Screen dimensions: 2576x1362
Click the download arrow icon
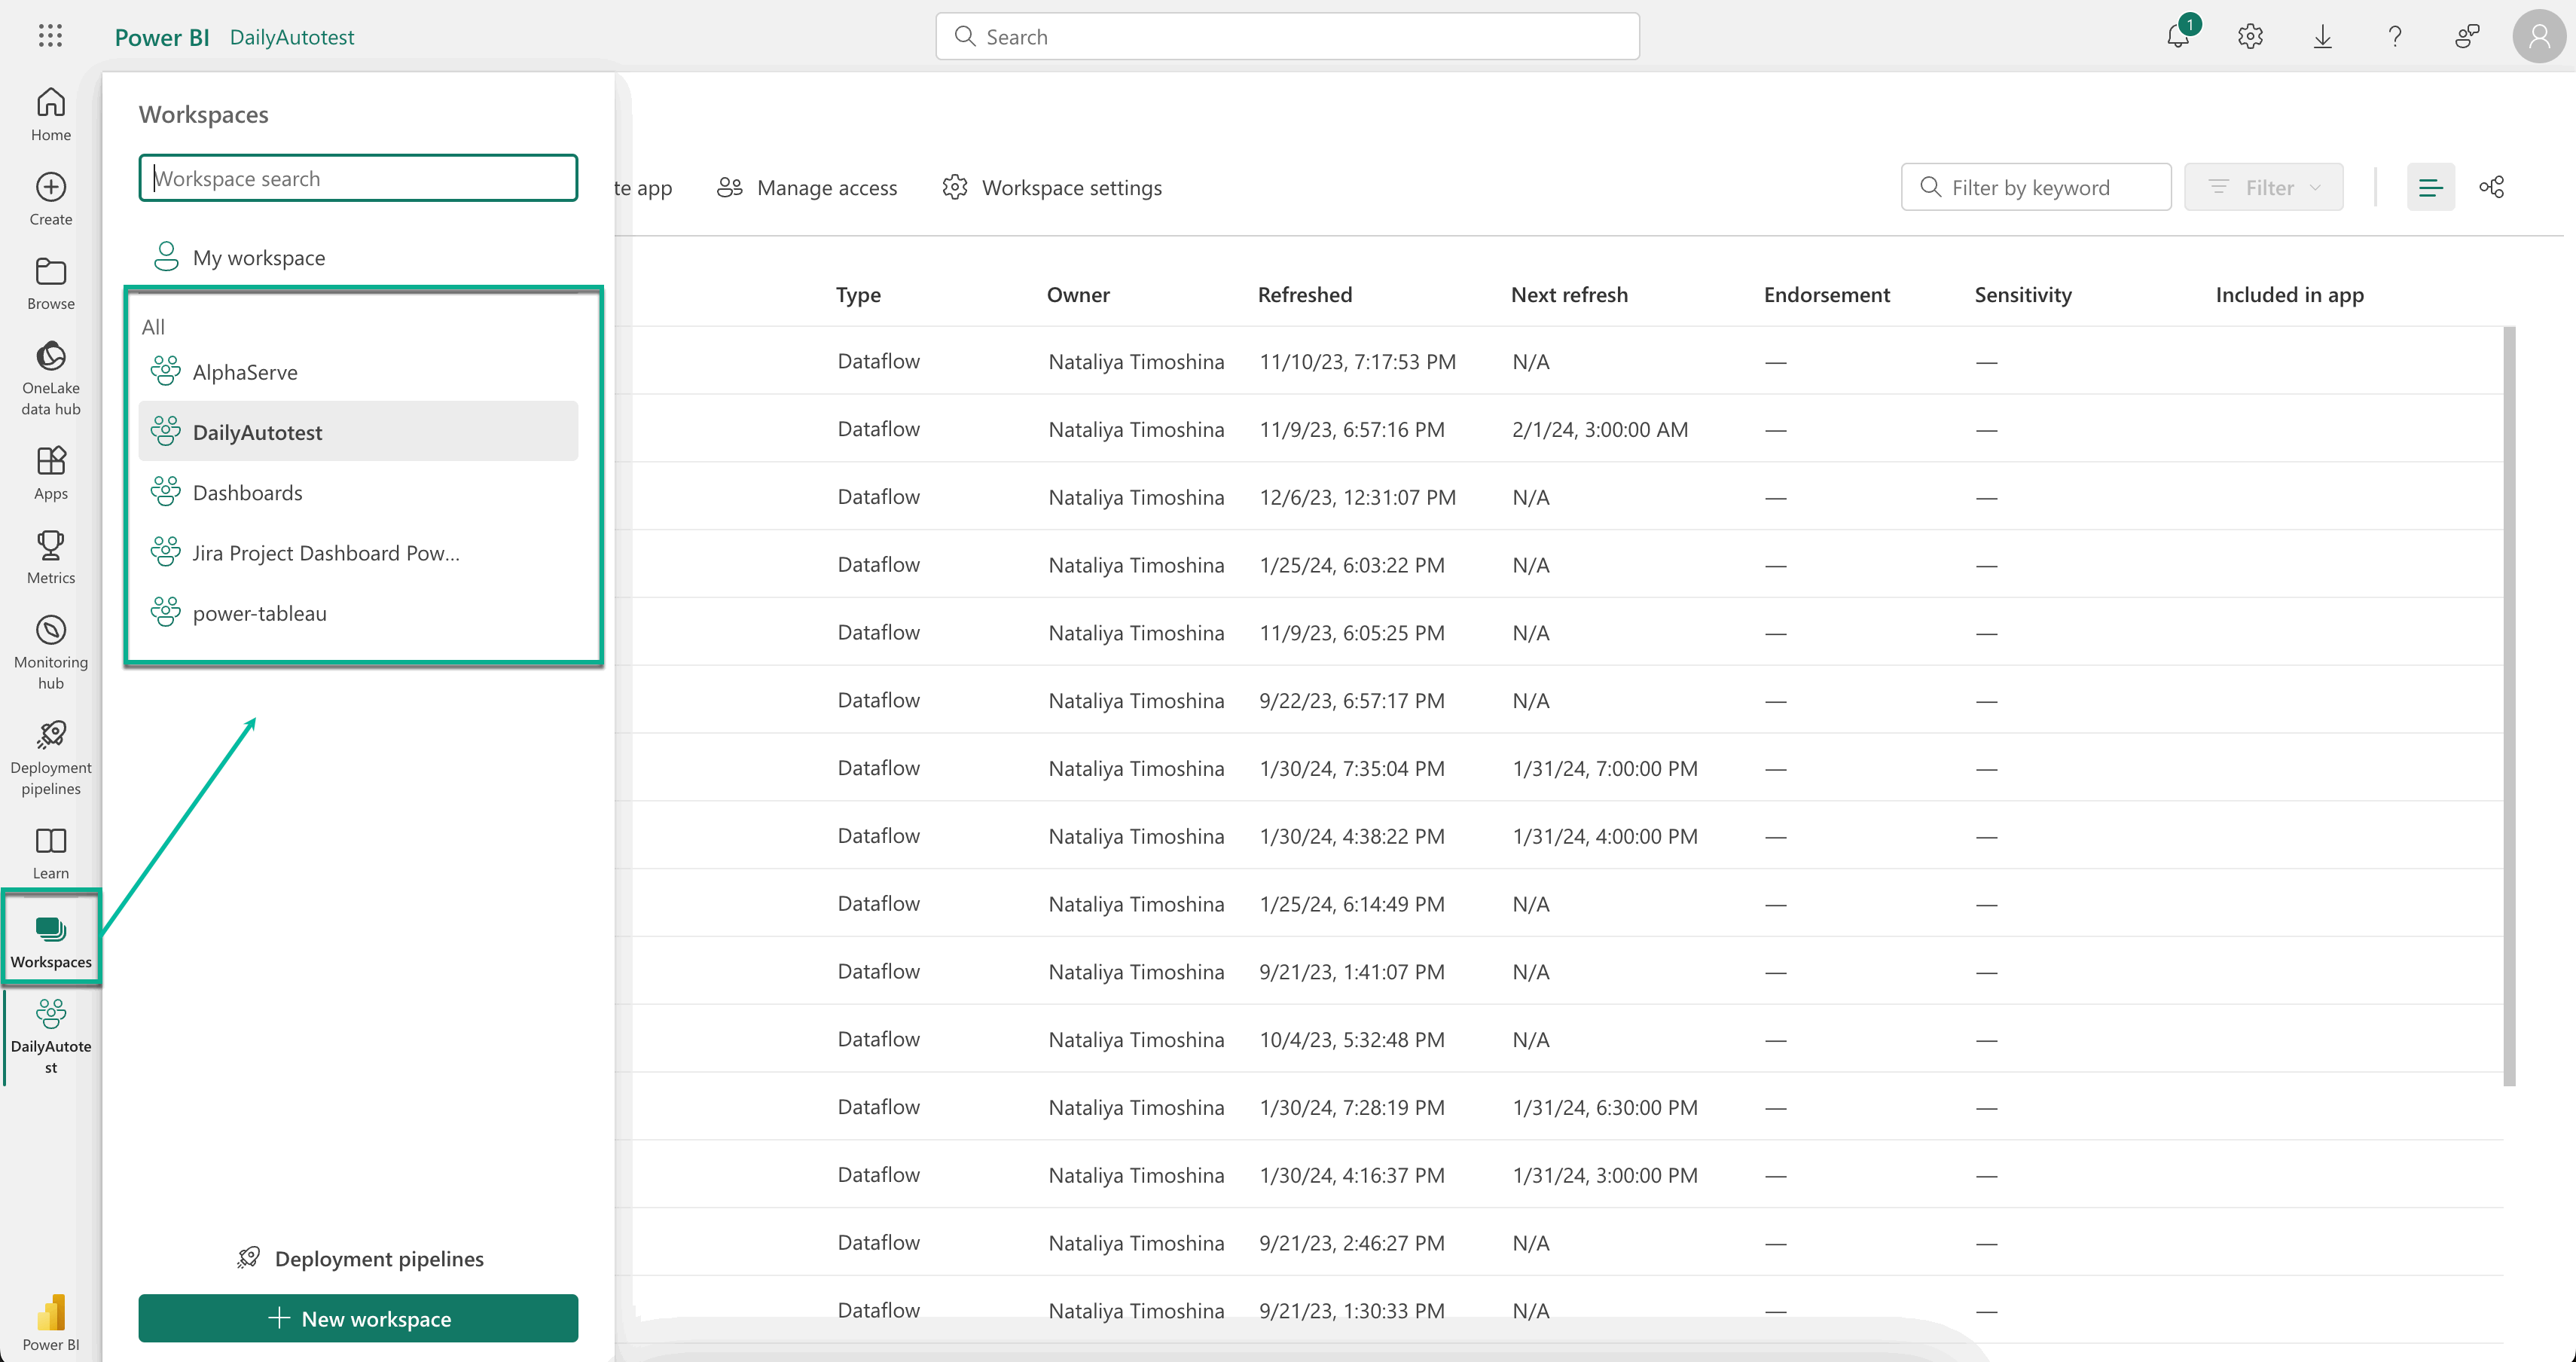pos(2322,37)
